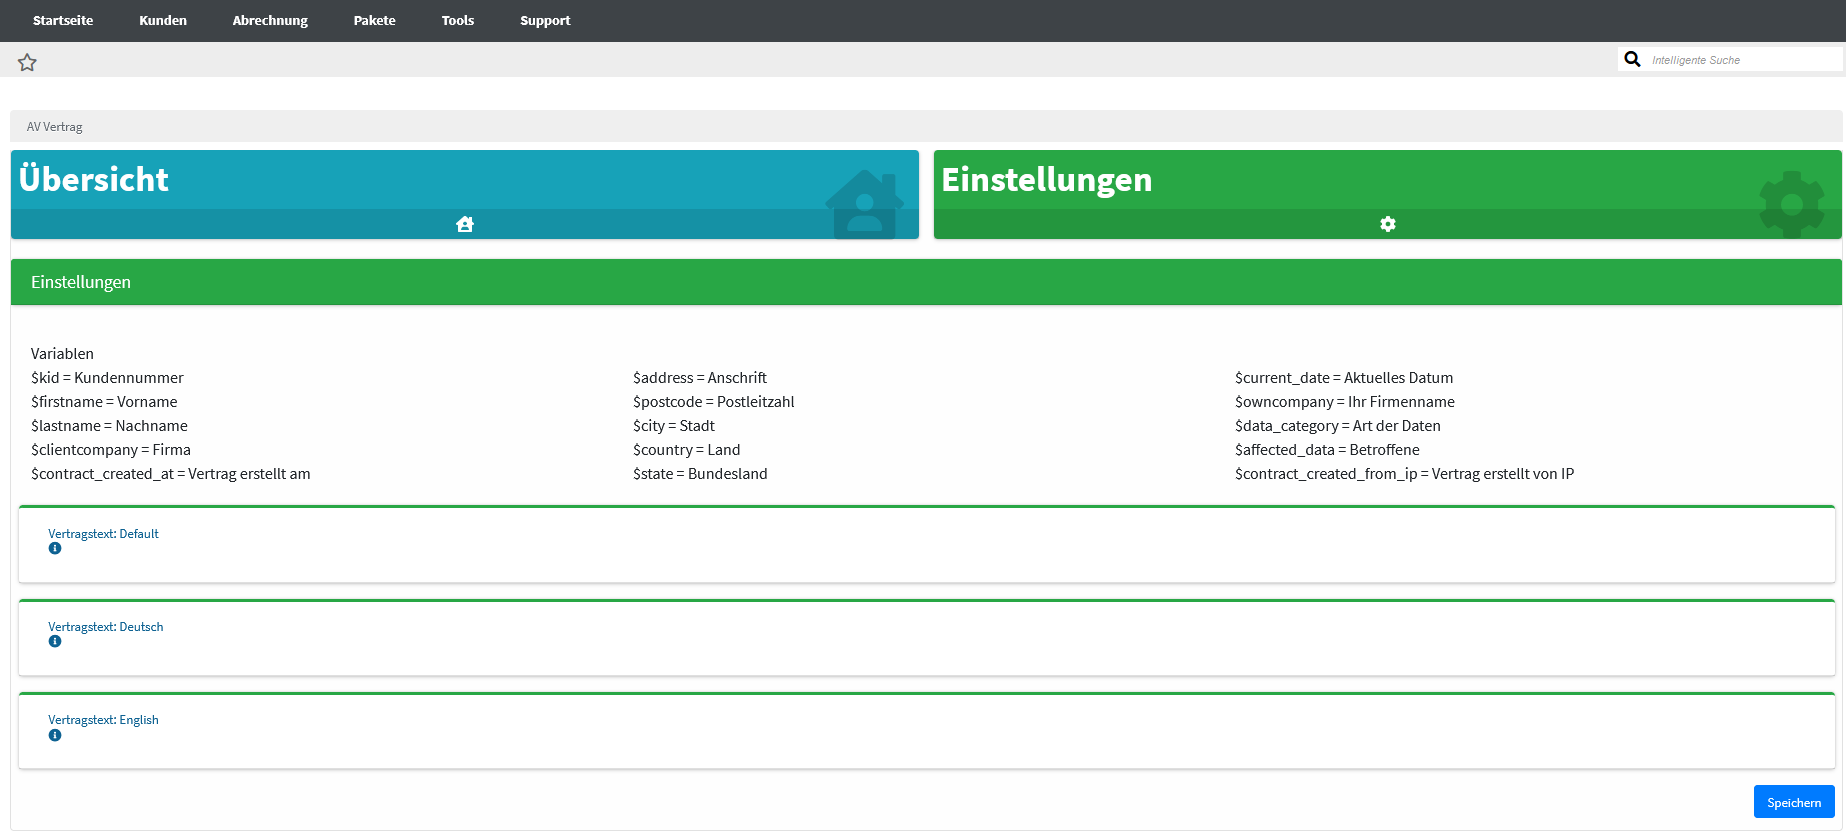
Task: Open the Kunden menu
Action: pos(163,21)
